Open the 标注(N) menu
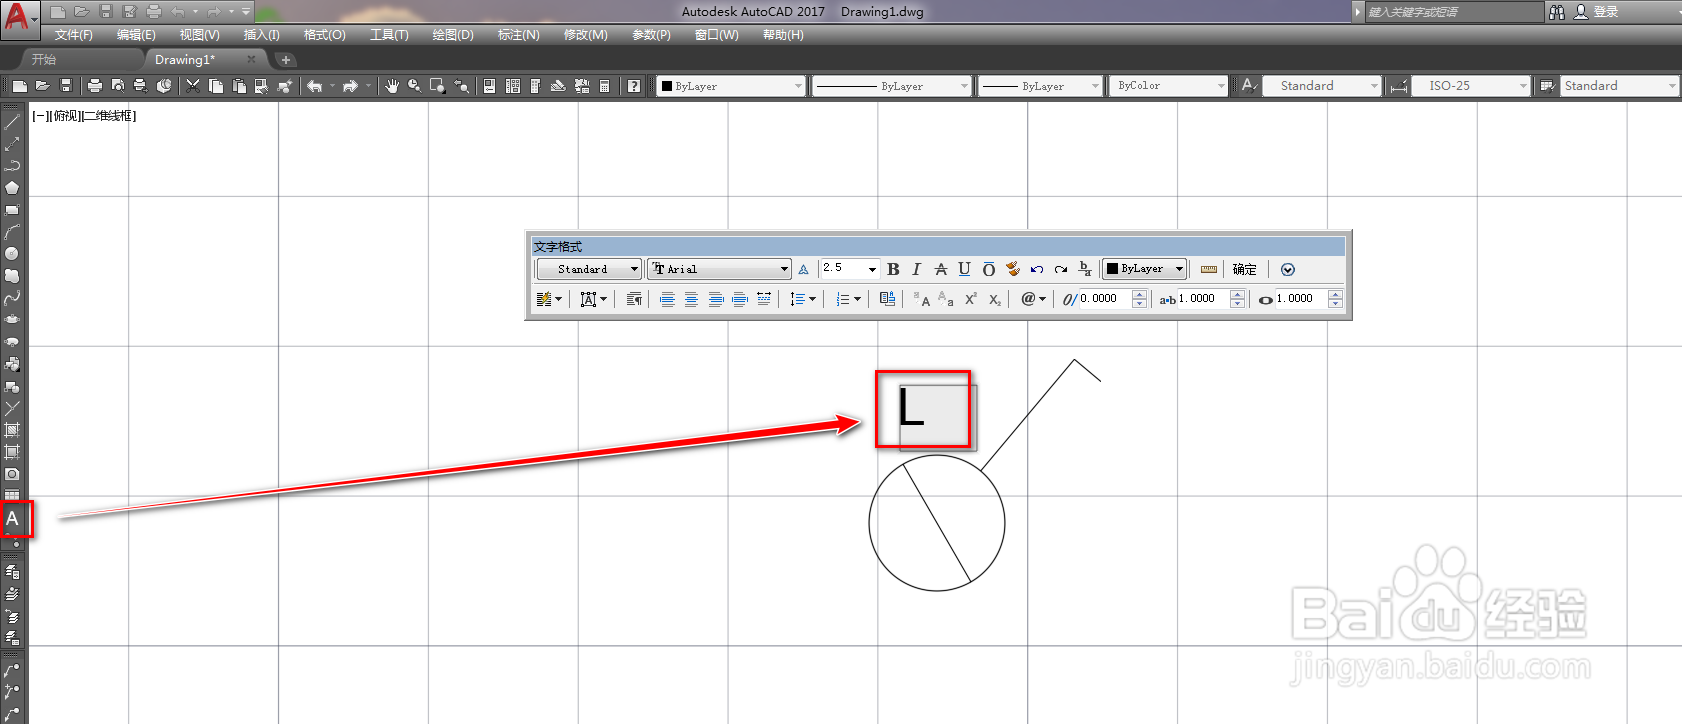1682x724 pixels. [x=519, y=35]
